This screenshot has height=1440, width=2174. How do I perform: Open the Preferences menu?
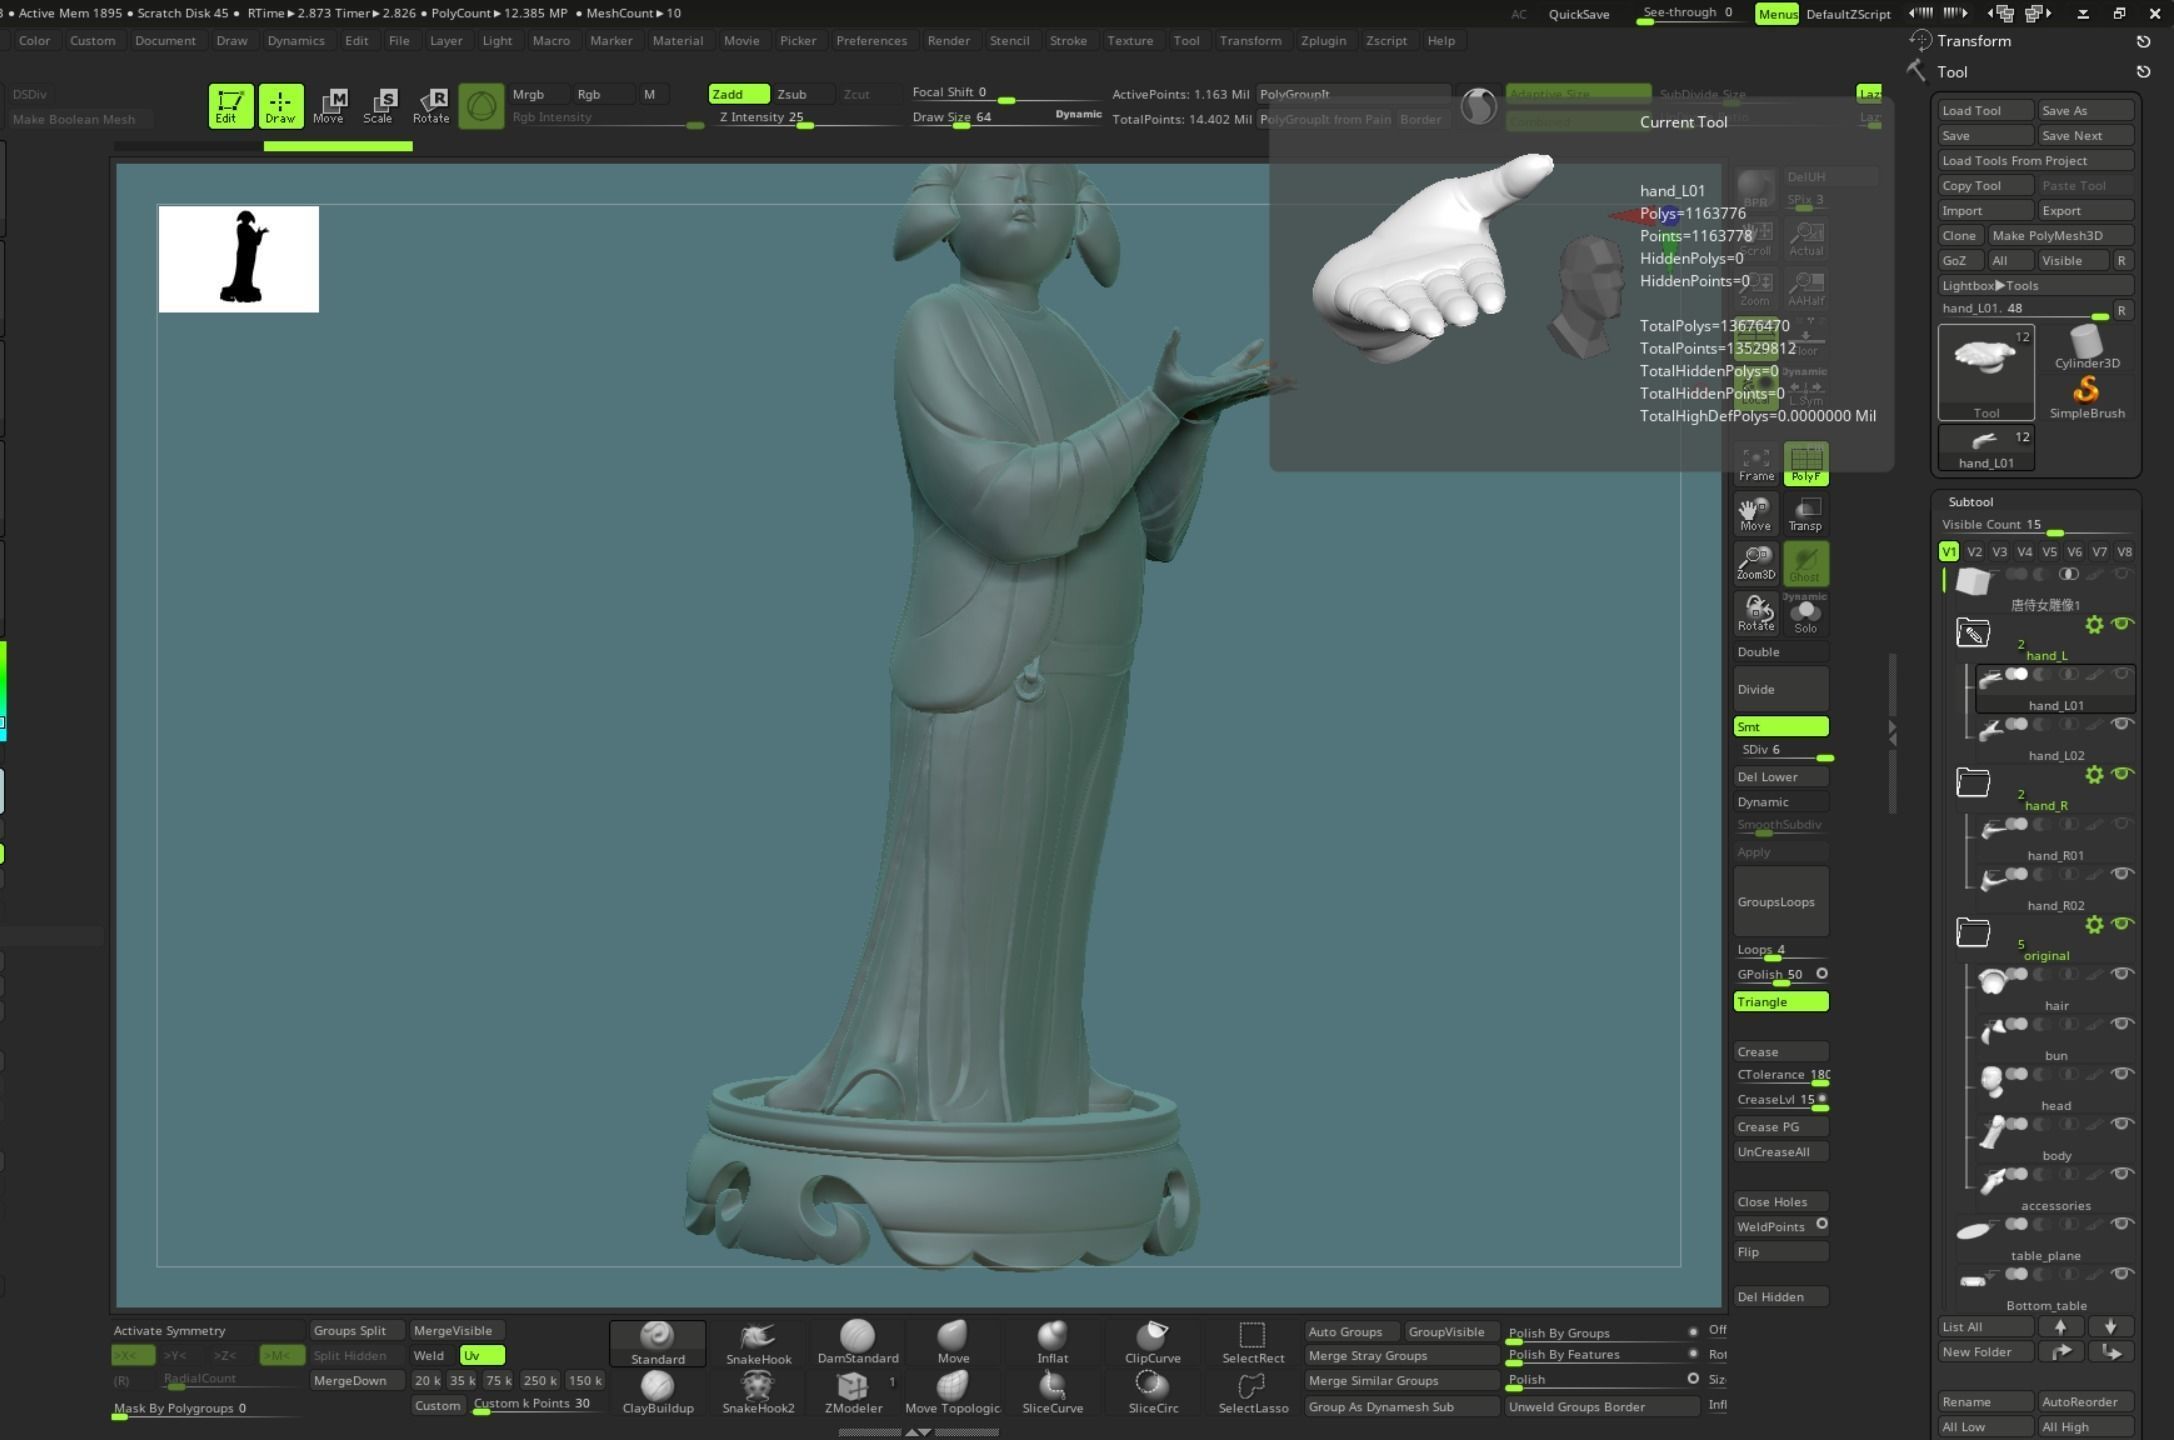coord(871,41)
